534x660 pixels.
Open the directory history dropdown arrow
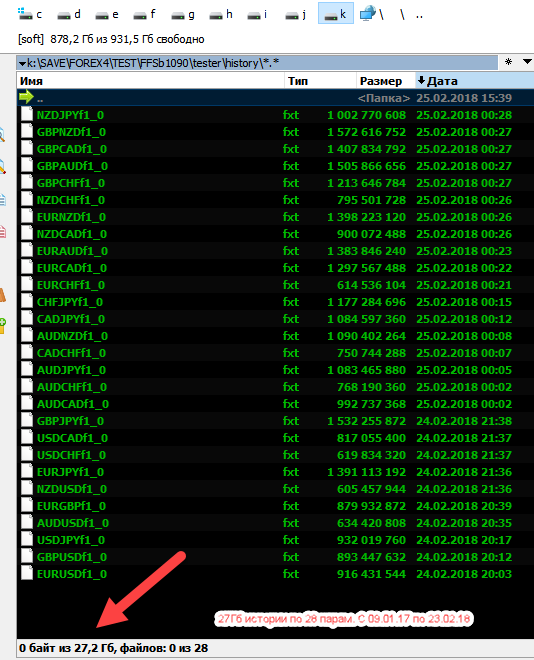pyautogui.click(x=526, y=62)
